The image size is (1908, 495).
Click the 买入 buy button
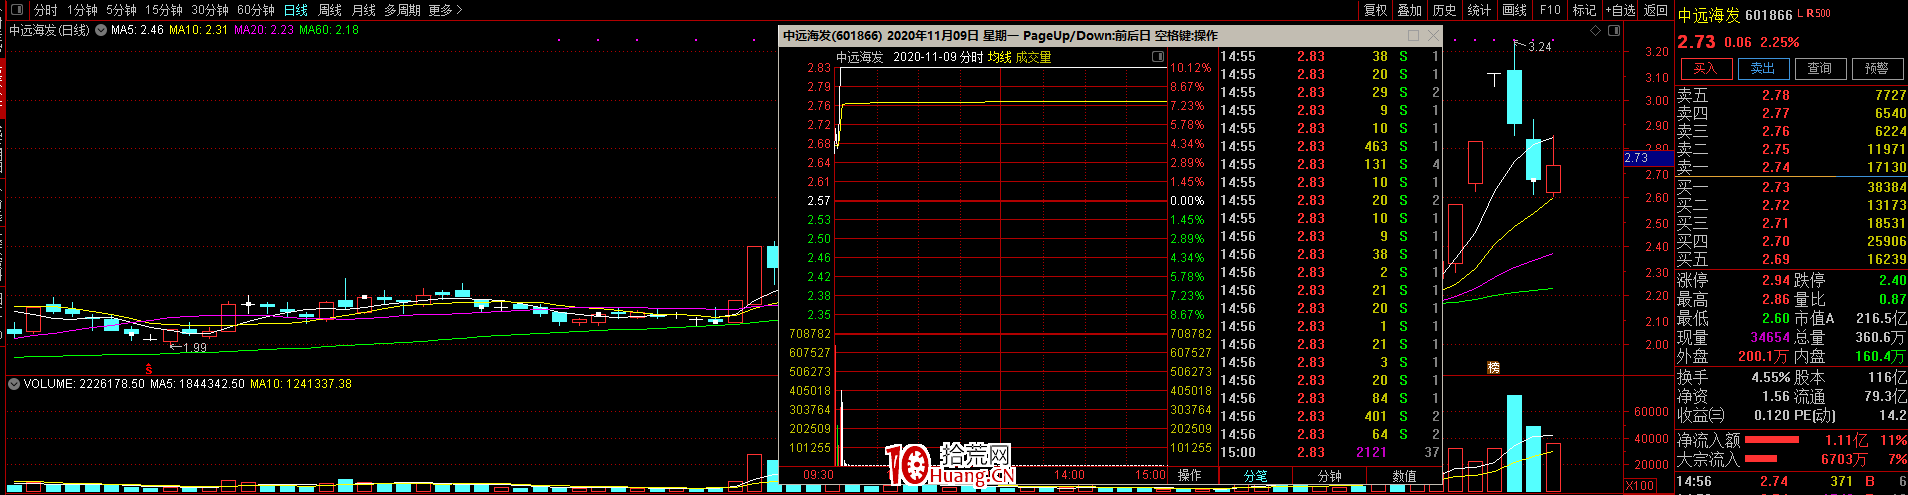[x=1705, y=69]
